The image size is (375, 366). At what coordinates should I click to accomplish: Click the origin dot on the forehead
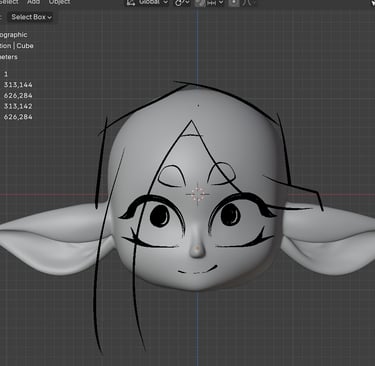click(x=198, y=106)
